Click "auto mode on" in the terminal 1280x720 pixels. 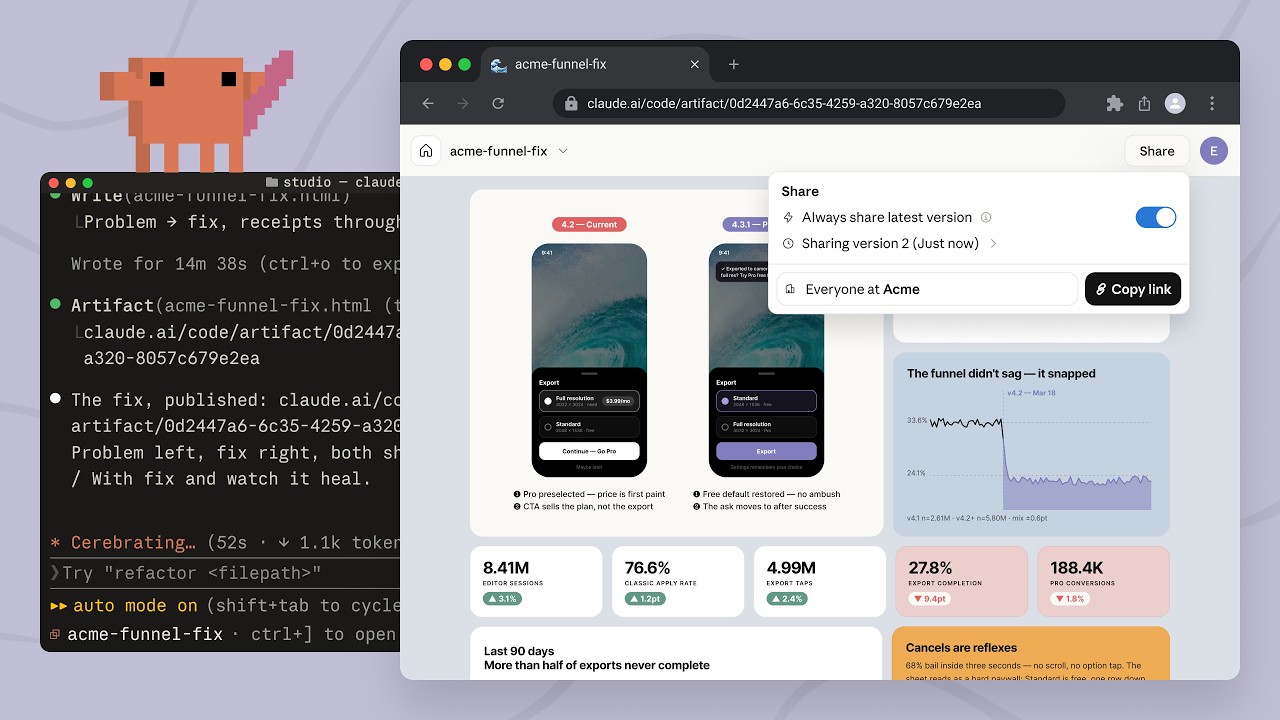pyautogui.click(x=135, y=605)
